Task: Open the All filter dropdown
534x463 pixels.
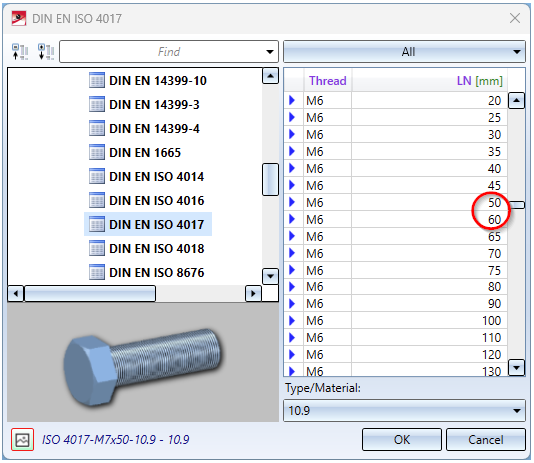Action: pyautogui.click(x=404, y=52)
